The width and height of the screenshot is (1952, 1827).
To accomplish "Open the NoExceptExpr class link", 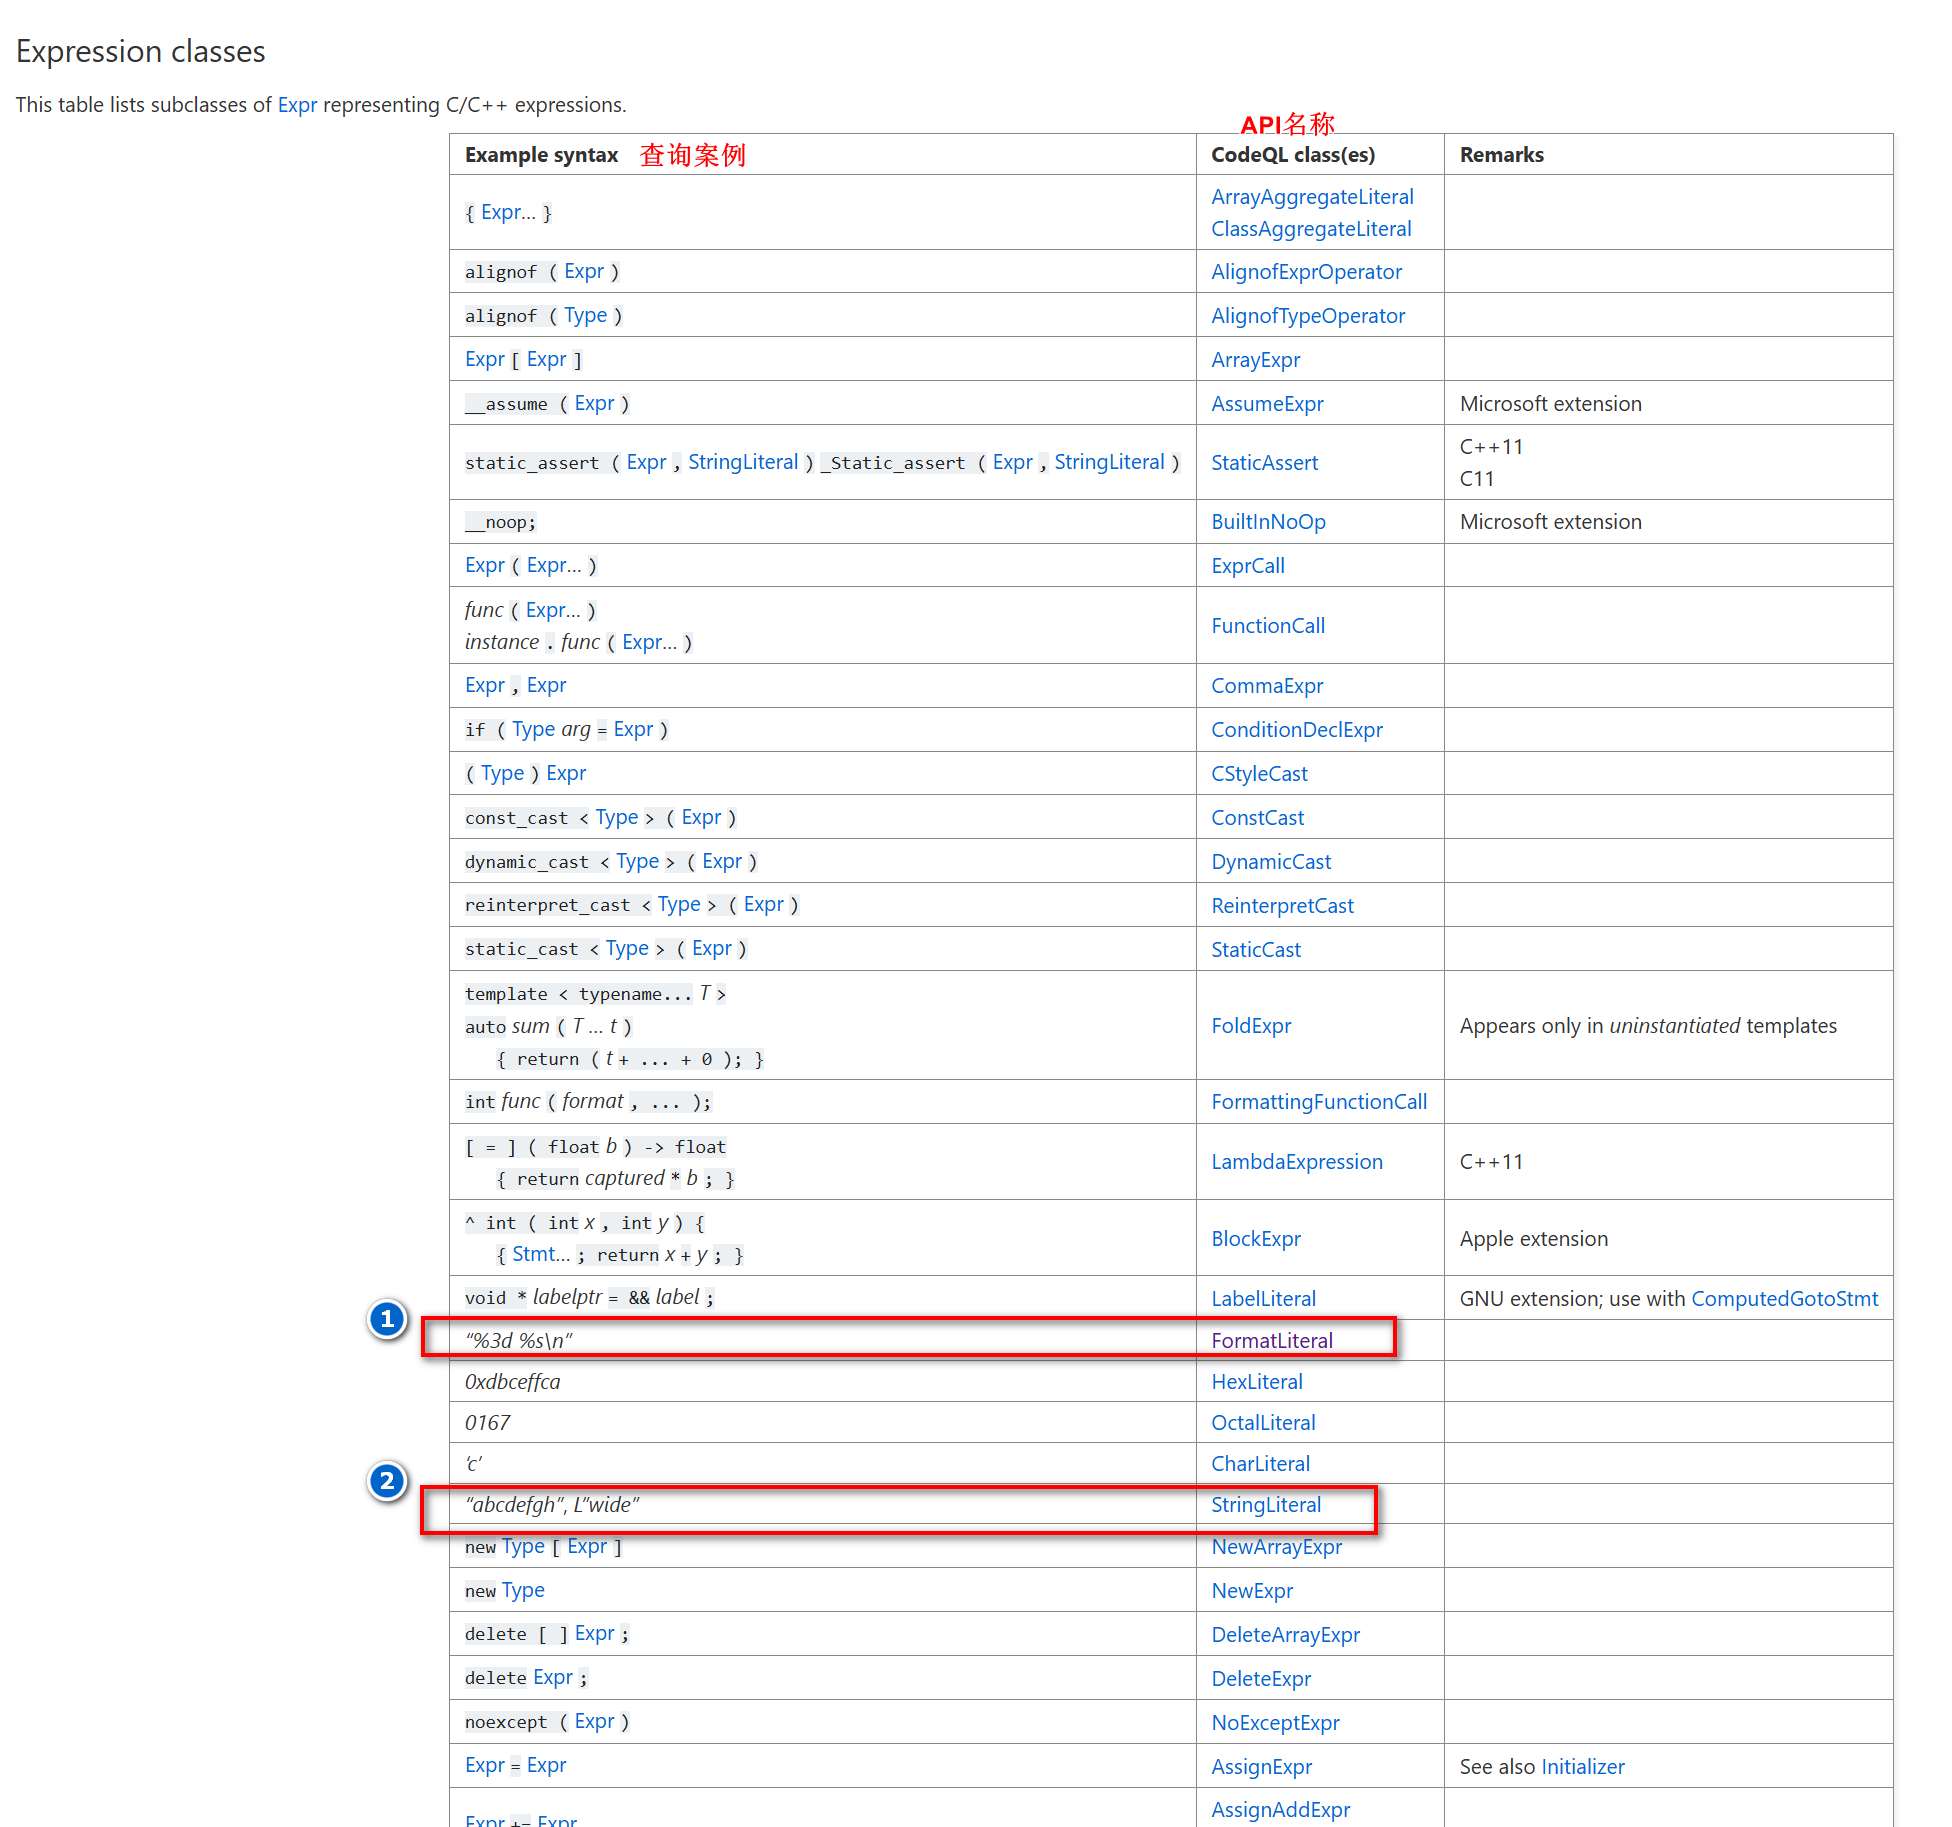I will point(1275,1723).
